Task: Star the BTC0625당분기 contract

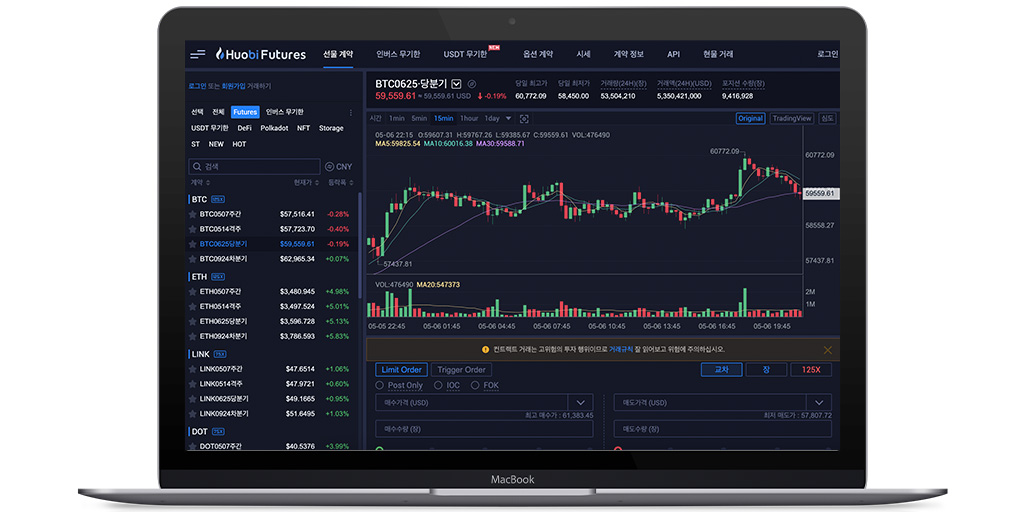Action: pos(193,244)
